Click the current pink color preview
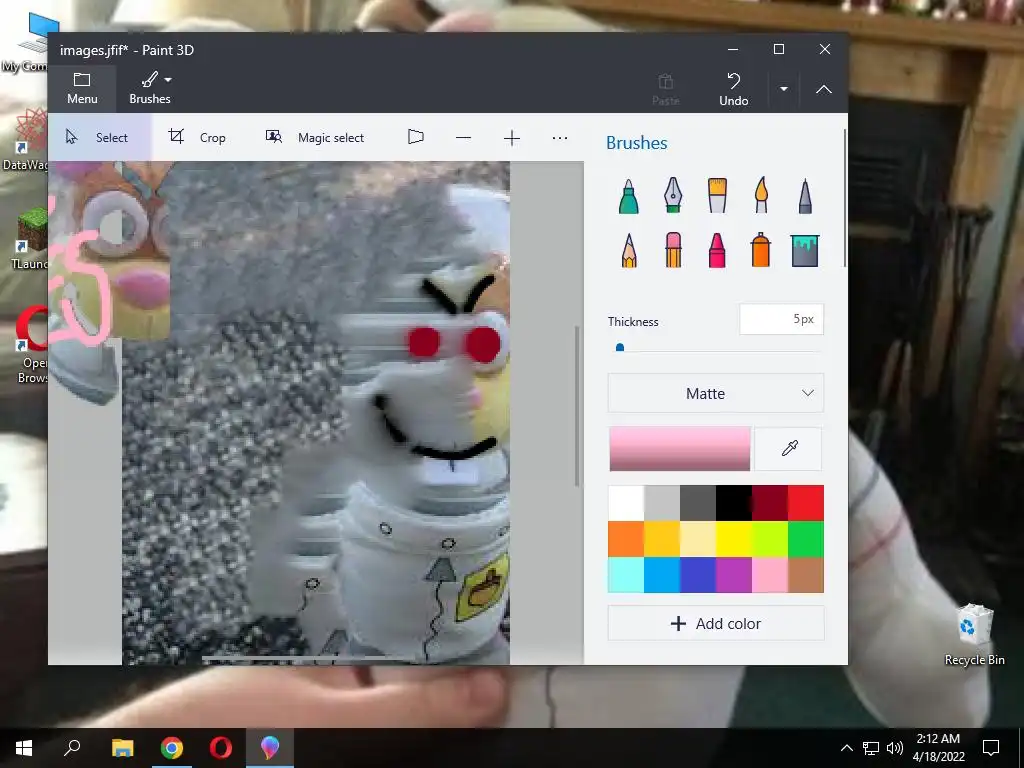This screenshot has height=768, width=1024. pos(680,449)
